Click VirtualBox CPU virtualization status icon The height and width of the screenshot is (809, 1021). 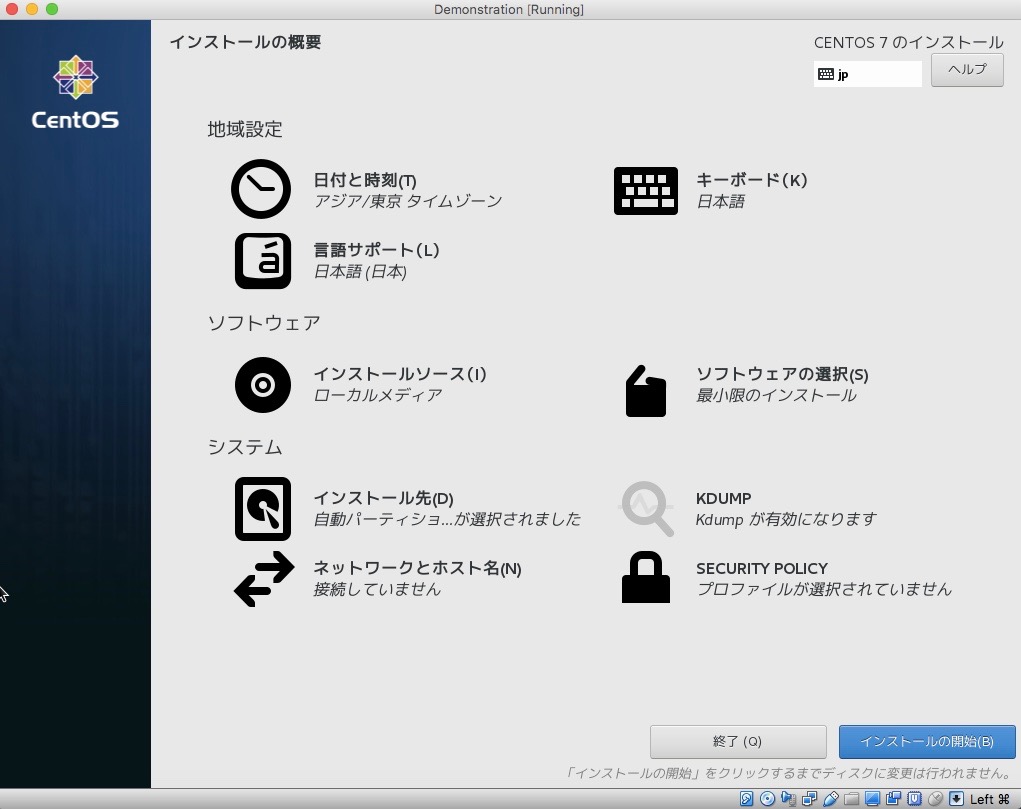(x=914, y=799)
